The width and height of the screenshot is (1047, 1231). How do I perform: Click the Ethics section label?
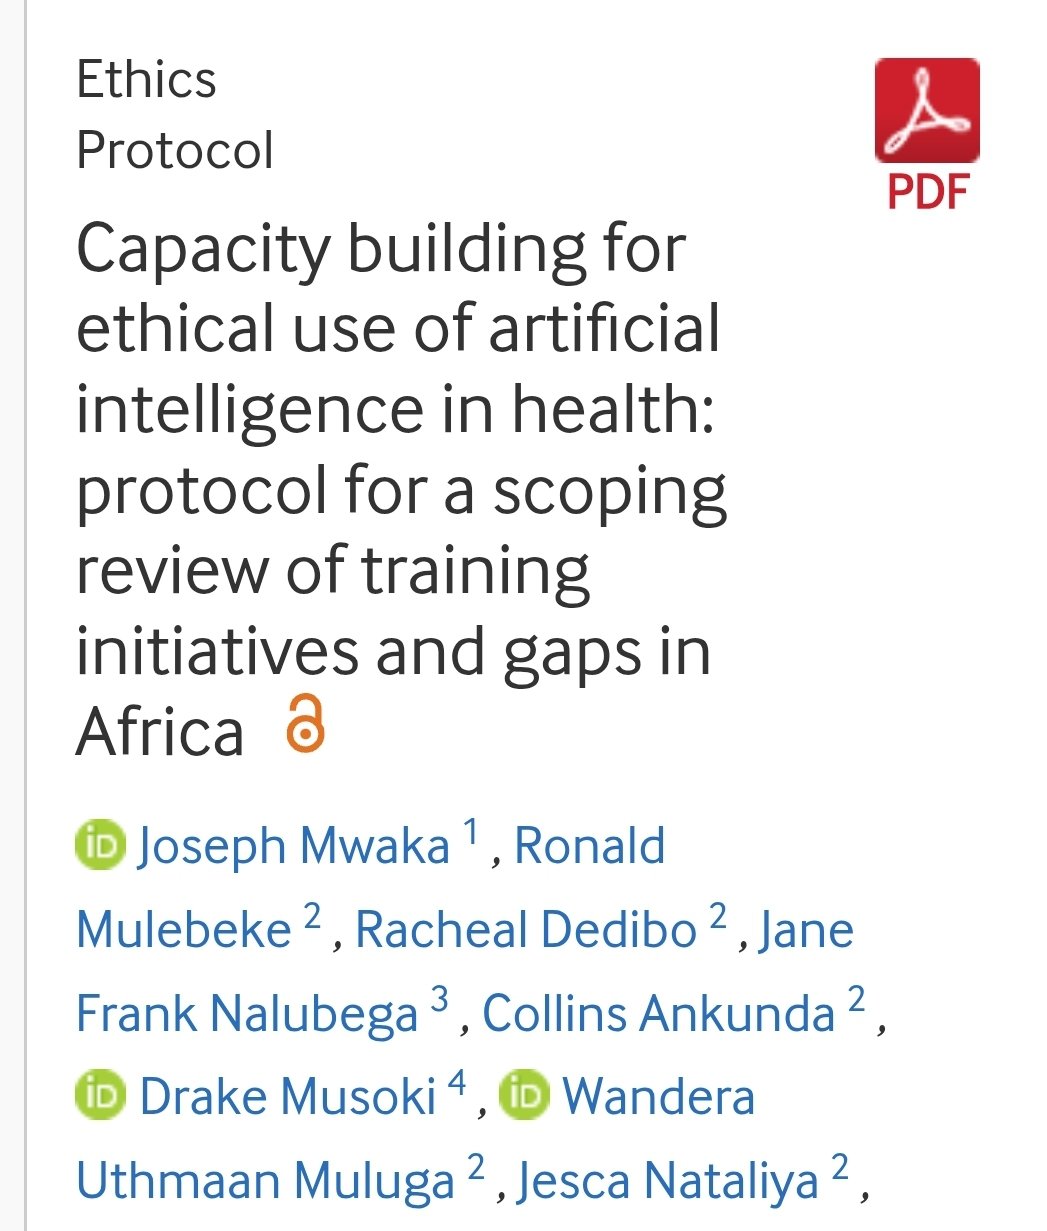click(146, 80)
